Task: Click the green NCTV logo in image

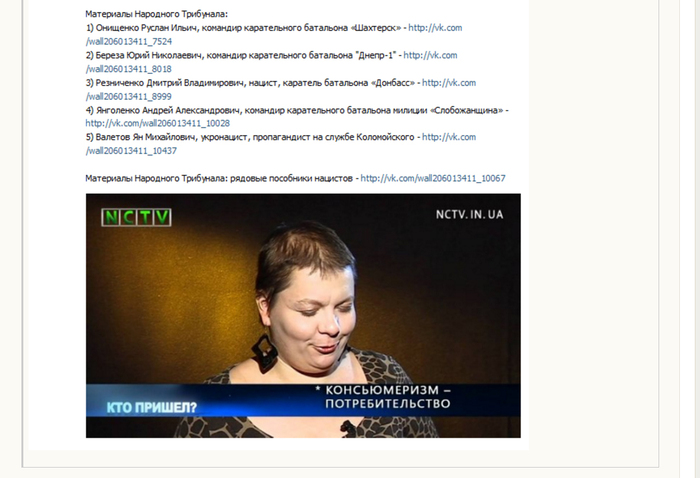Action: [x=136, y=217]
